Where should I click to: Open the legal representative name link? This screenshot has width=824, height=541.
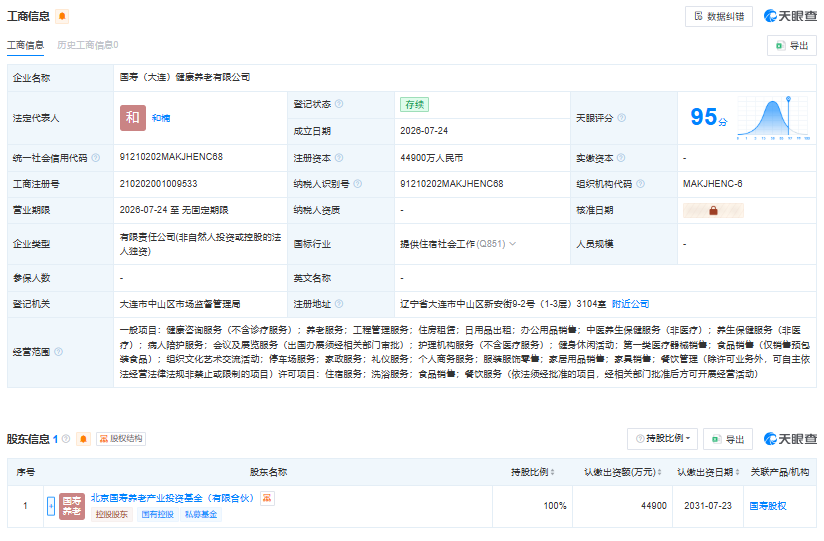(161, 118)
